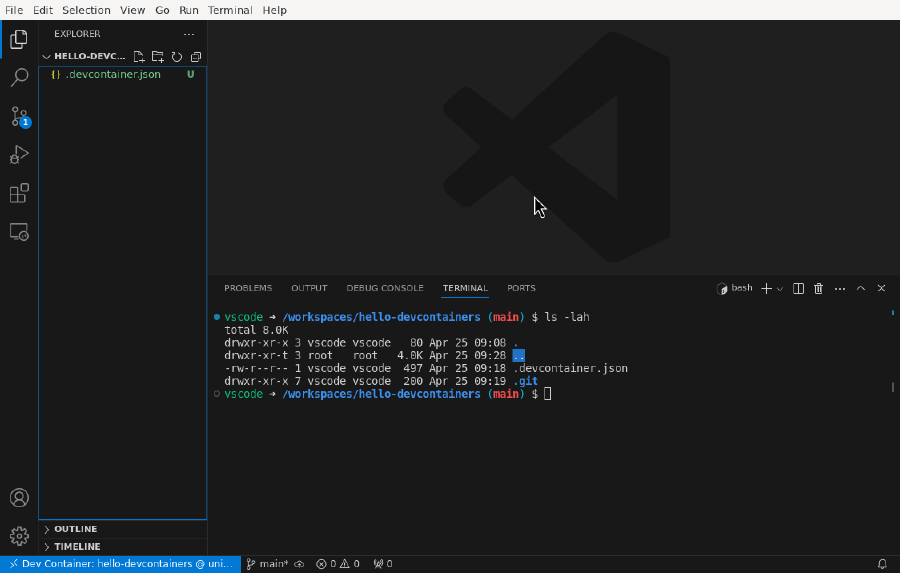Open the launch profile dropdown arrow
Screen dimensions: 900x573
click(x=779, y=289)
